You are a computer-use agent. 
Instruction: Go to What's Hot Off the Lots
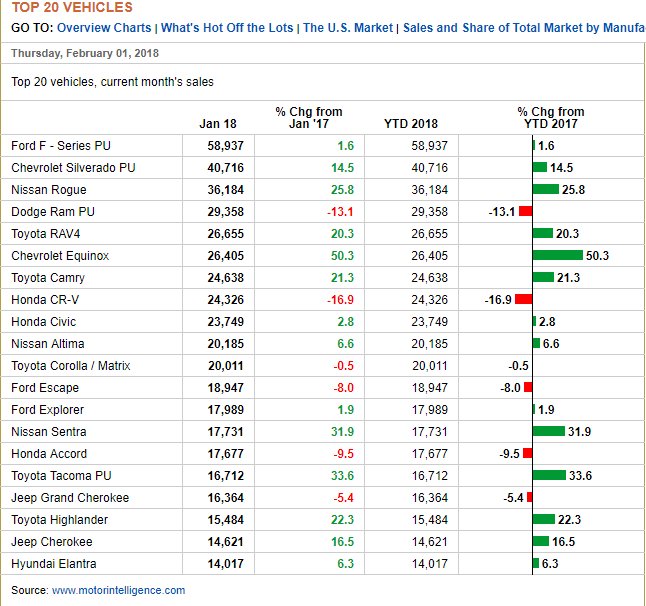click(227, 28)
